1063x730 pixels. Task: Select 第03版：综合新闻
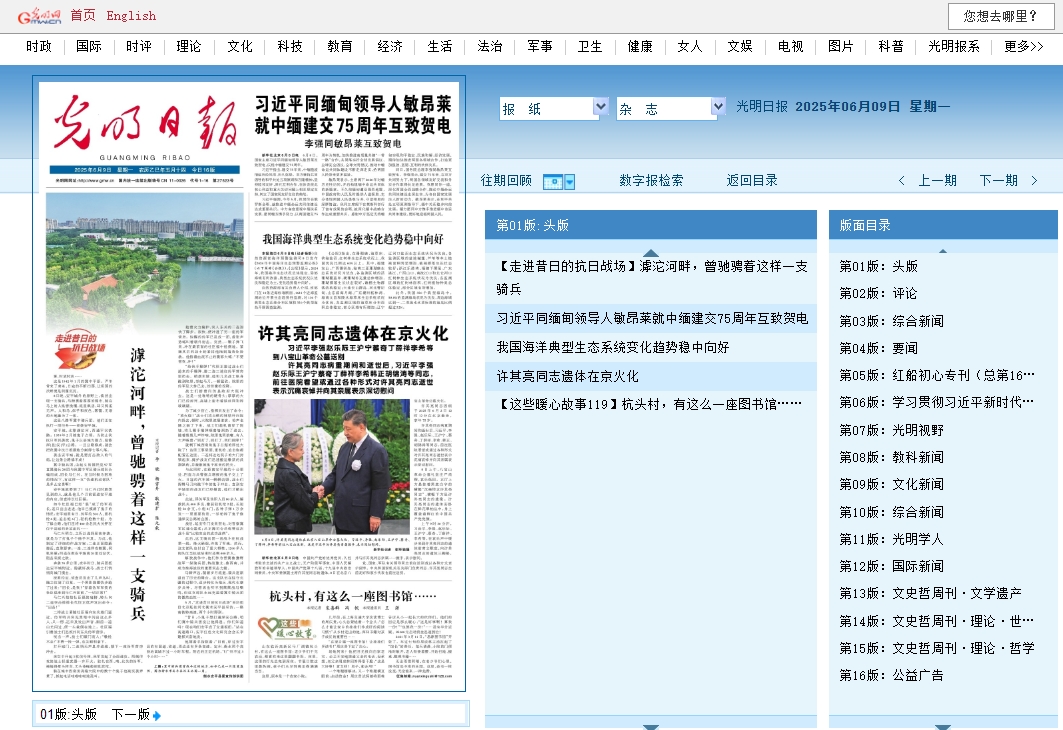pos(891,321)
